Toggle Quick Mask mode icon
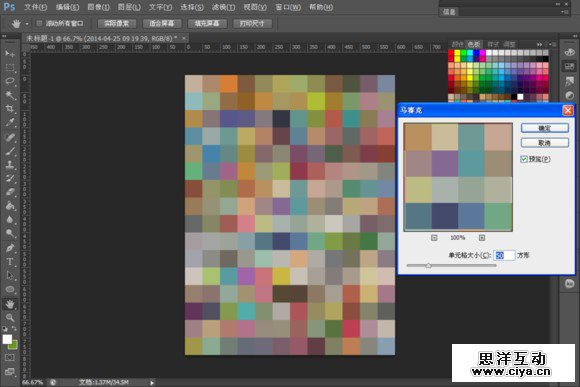 pos(10,357)
